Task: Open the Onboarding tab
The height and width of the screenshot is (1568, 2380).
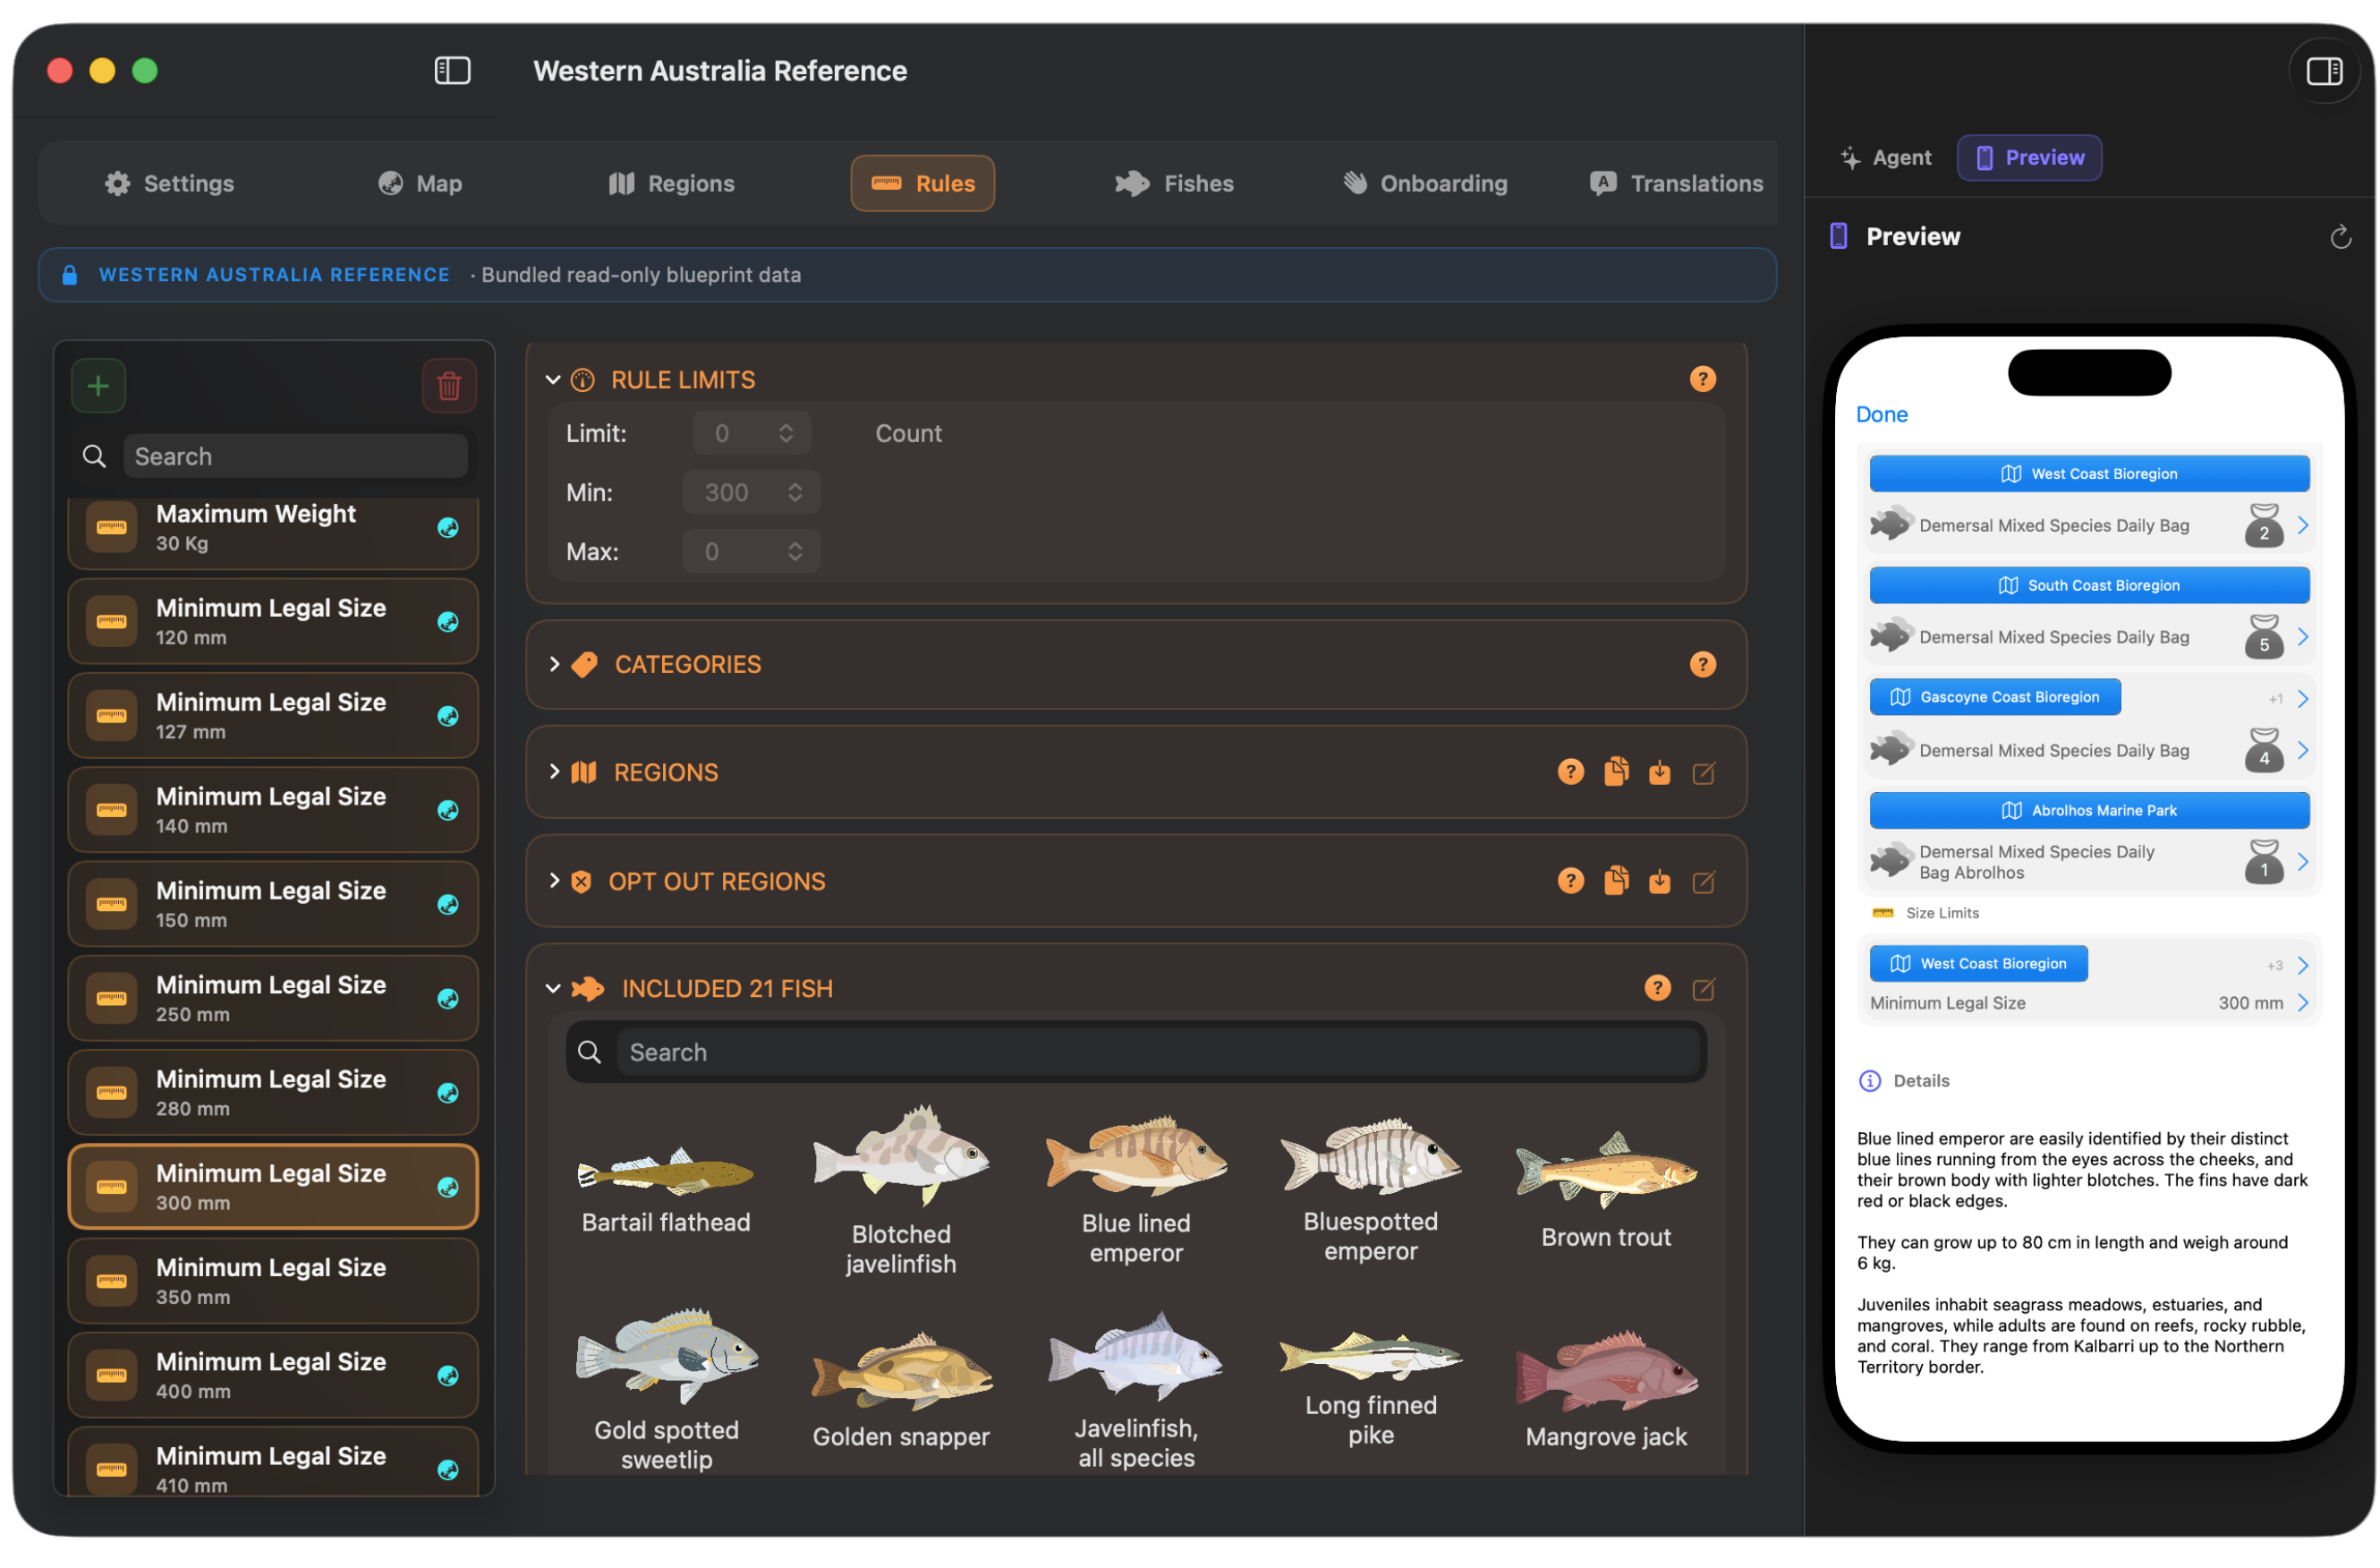Action: point(1425,183)
